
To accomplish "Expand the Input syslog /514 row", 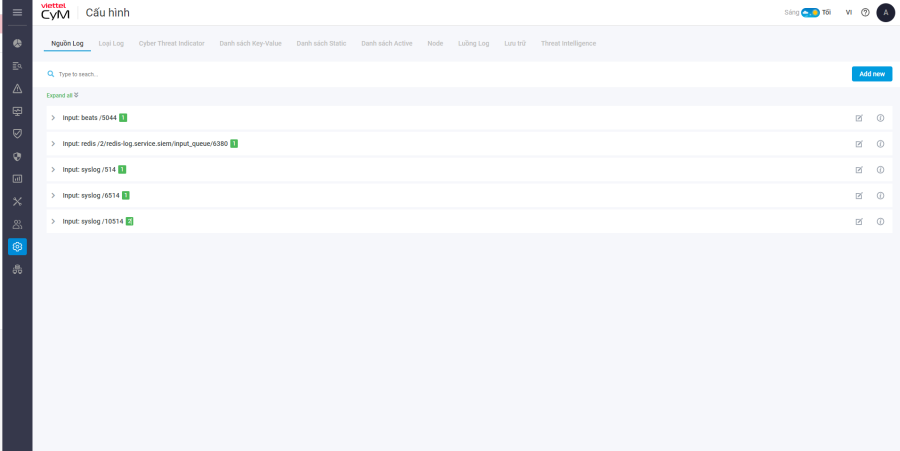I will click(53, 169).
